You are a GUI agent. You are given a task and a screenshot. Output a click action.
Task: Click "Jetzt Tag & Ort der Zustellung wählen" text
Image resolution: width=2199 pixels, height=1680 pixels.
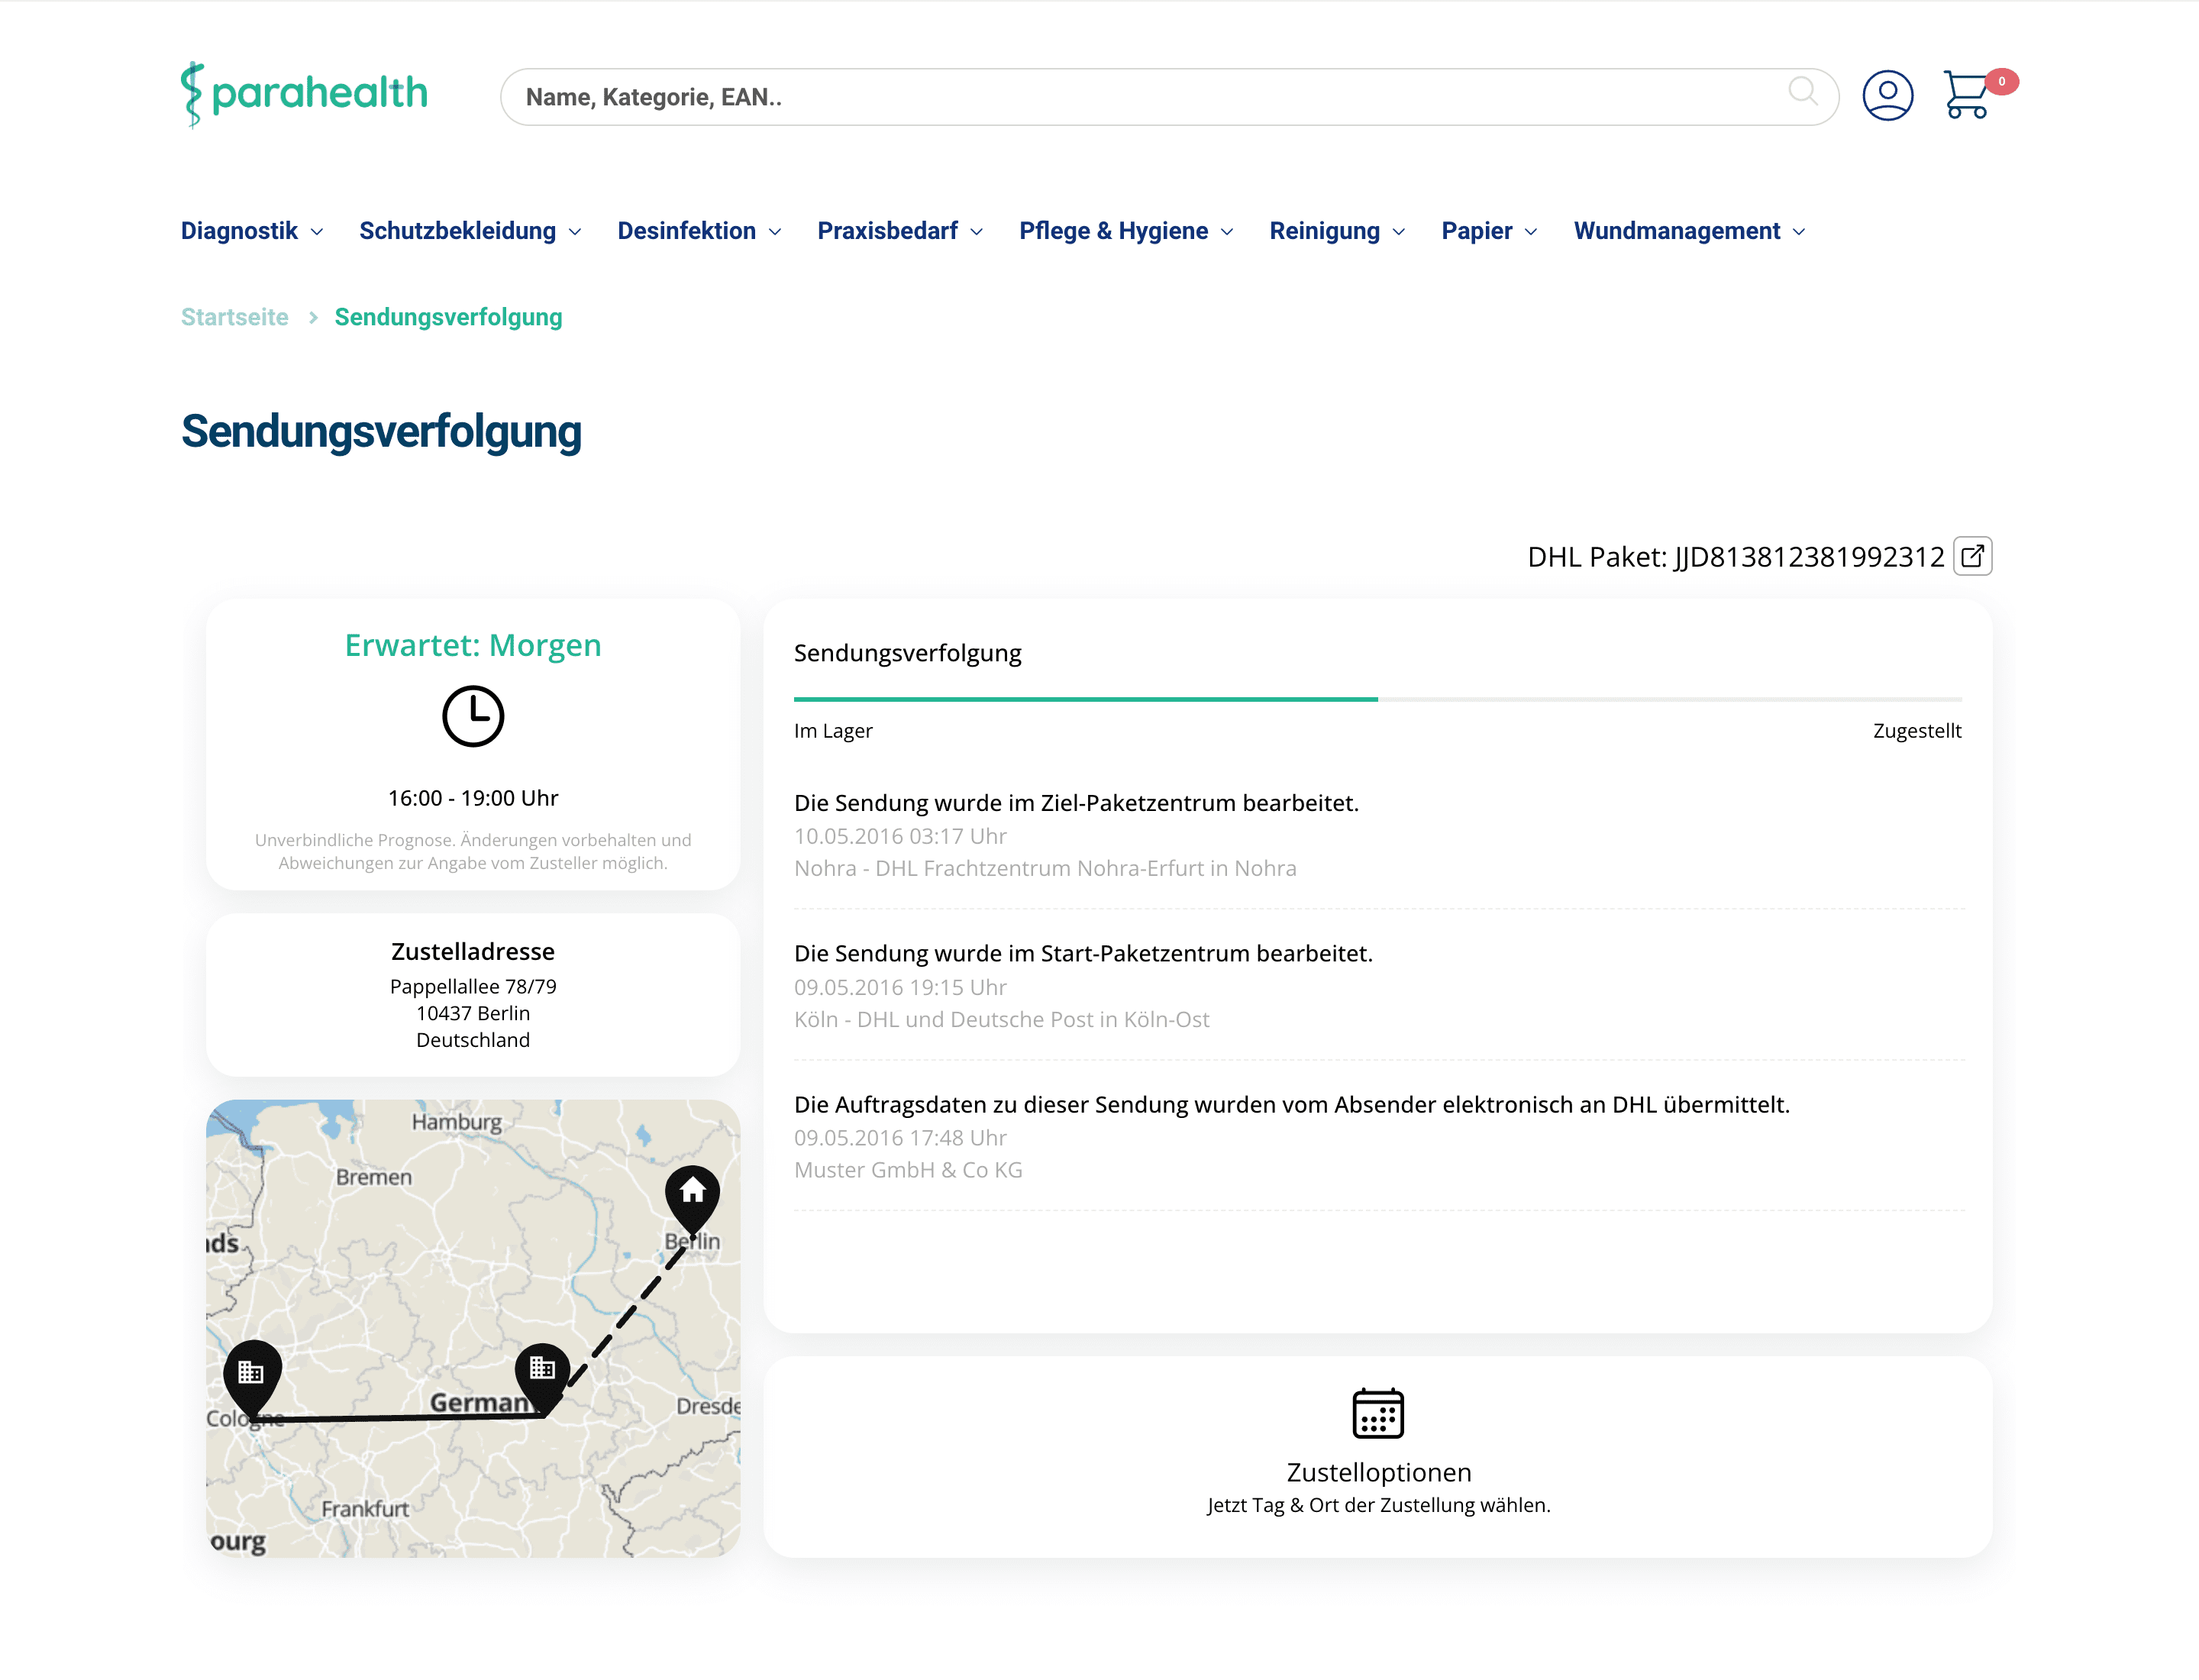click(1378, 1505)
